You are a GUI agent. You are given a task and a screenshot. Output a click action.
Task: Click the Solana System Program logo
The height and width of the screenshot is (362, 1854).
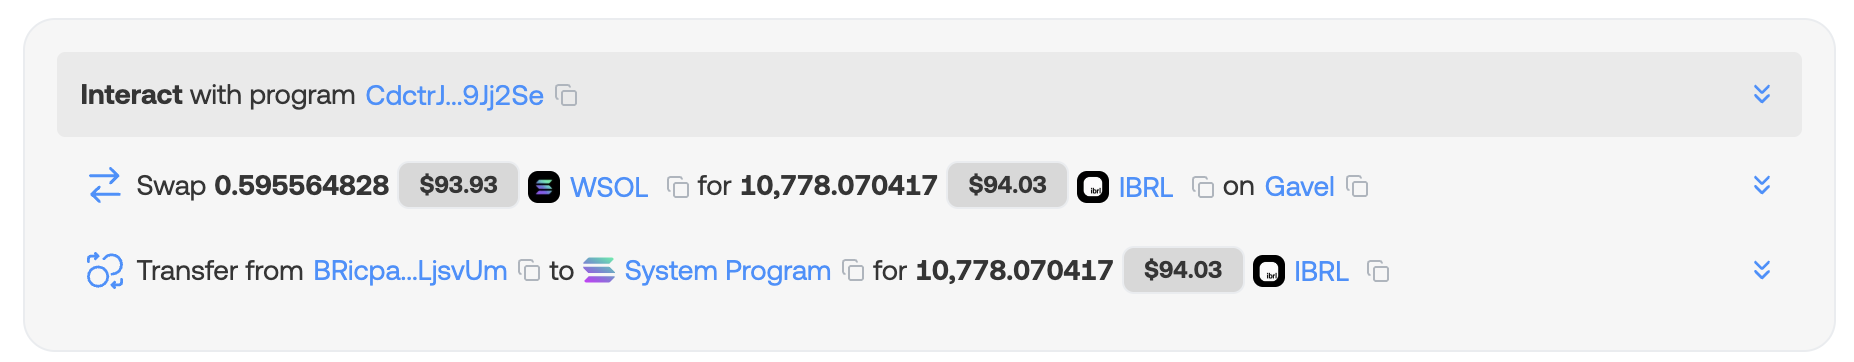[x=599, y=270]
